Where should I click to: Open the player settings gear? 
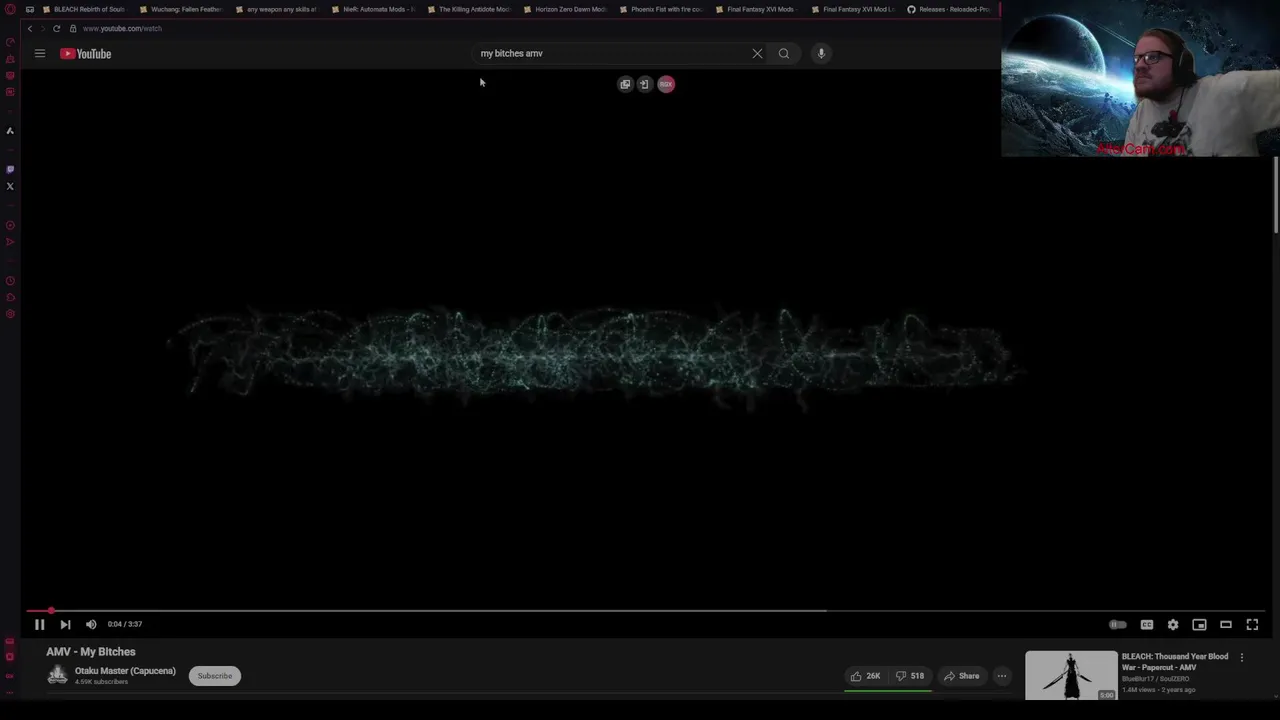[x=1173, y=624]
